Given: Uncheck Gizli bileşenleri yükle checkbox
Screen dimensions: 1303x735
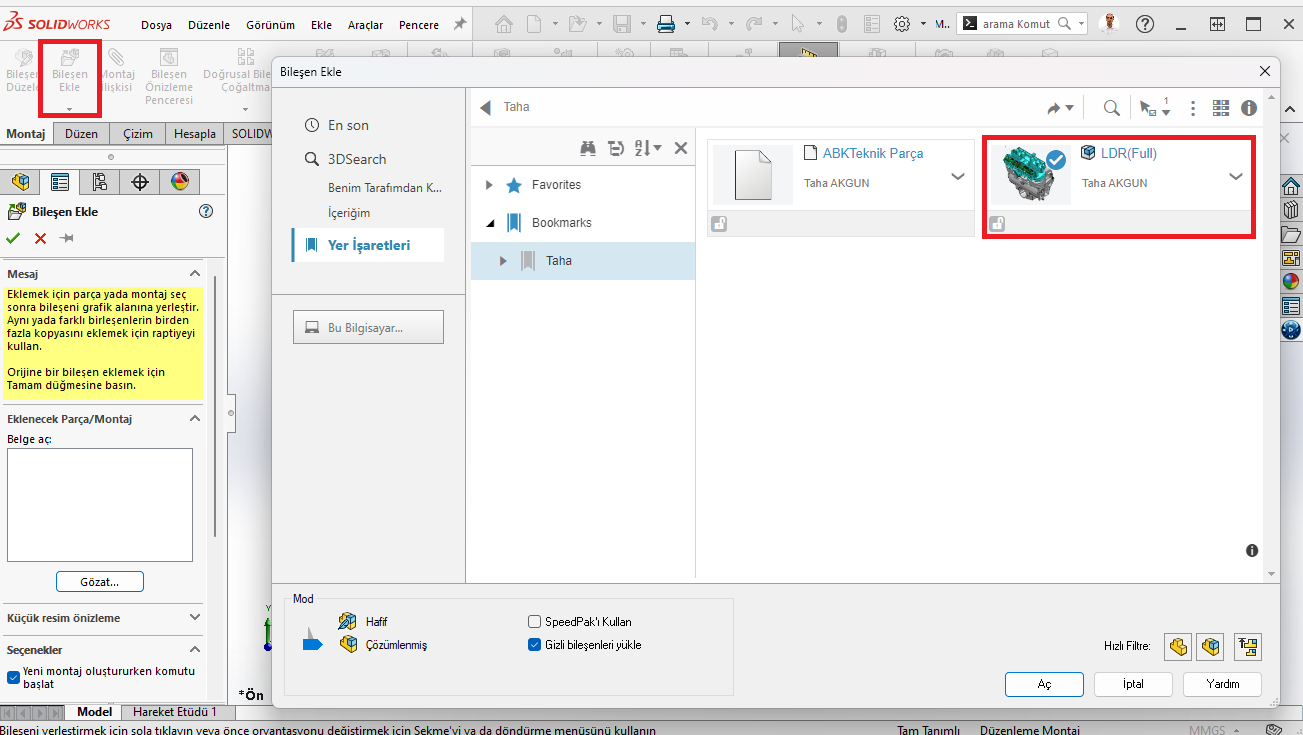Looking at the screenshot, I should (535, 645).
